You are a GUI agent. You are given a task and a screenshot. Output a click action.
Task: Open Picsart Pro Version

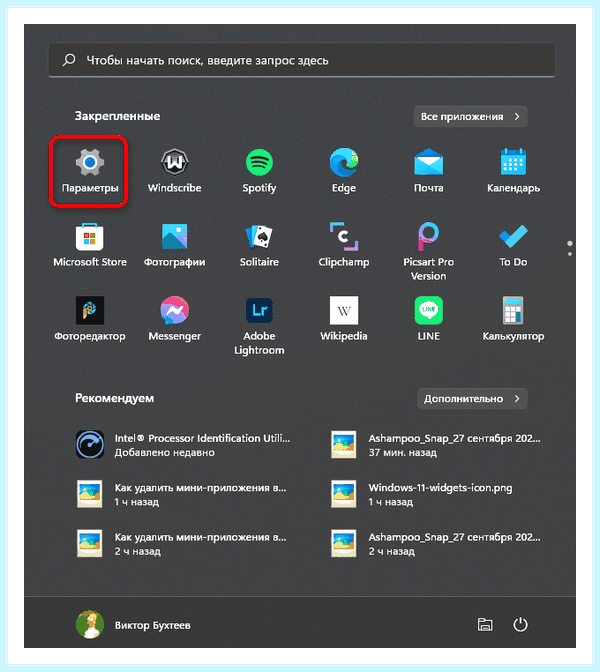click(x=429, y=252)
